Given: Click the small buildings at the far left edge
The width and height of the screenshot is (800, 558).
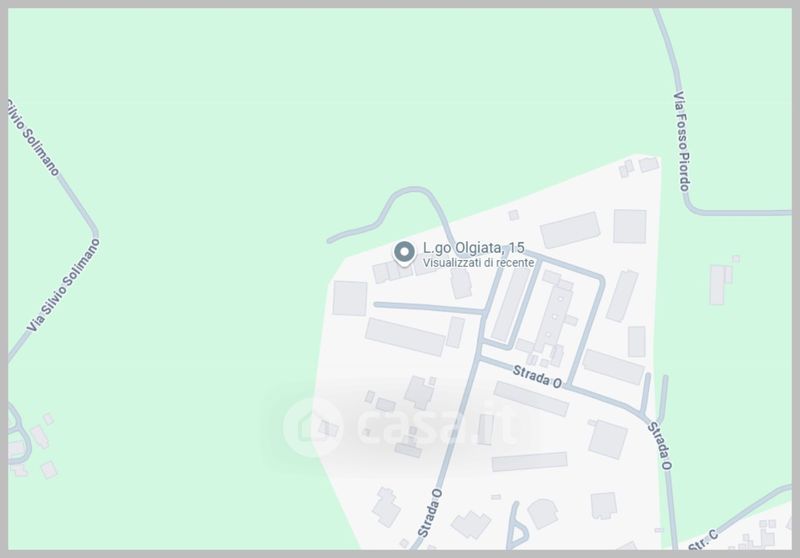Looking at the screenshot, I should [32, 446].
